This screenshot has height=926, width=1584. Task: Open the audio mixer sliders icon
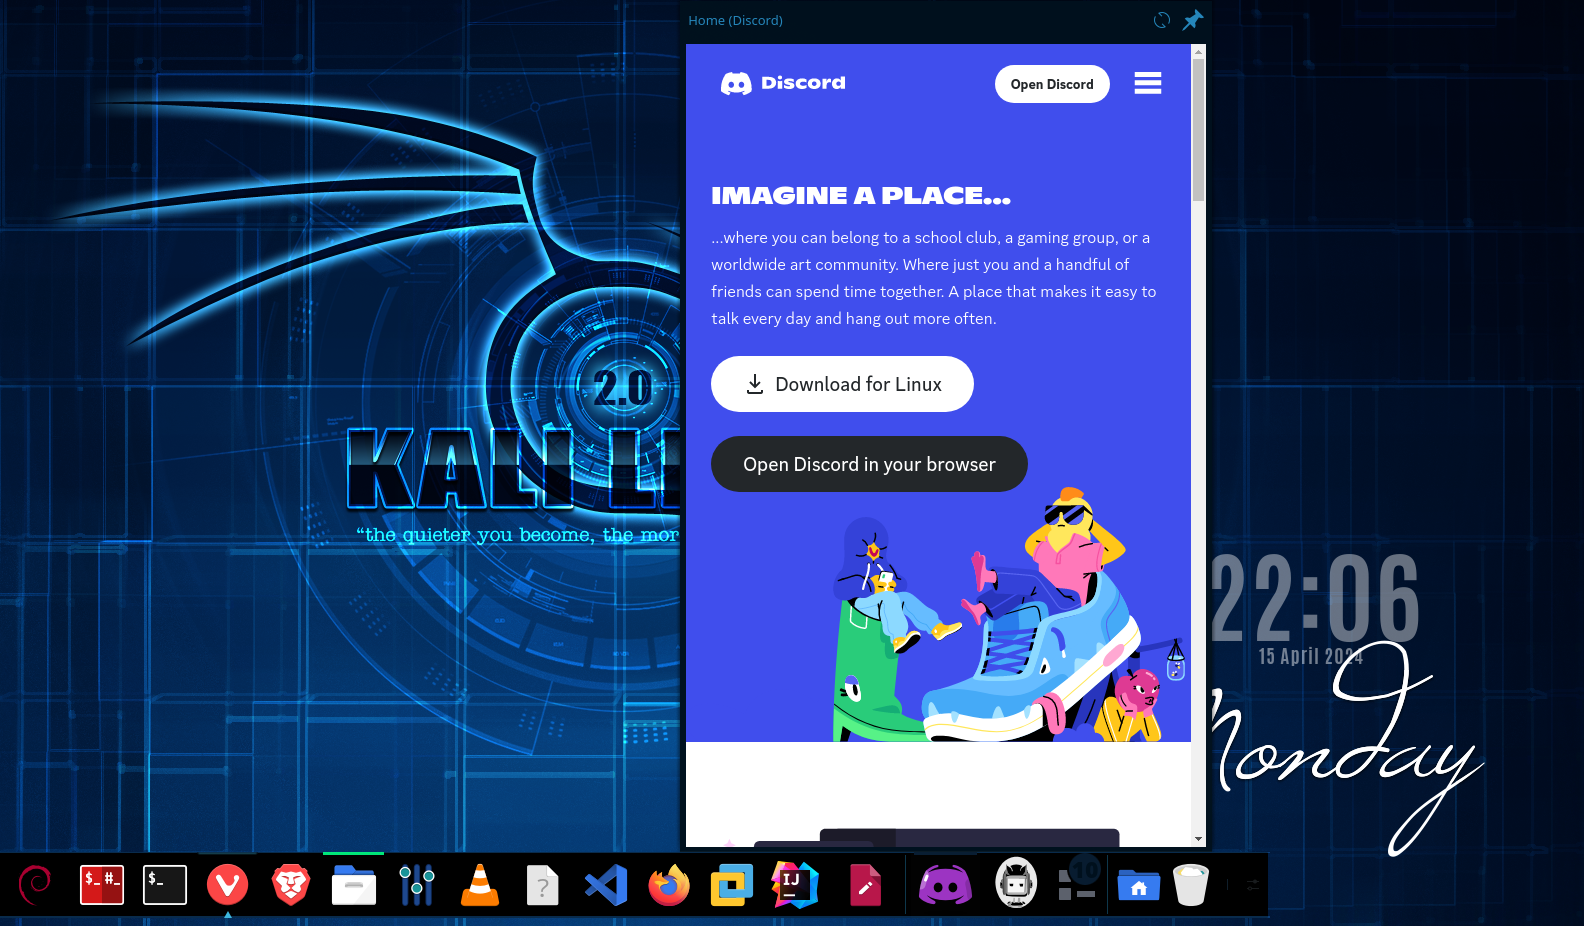pos(417,885)
